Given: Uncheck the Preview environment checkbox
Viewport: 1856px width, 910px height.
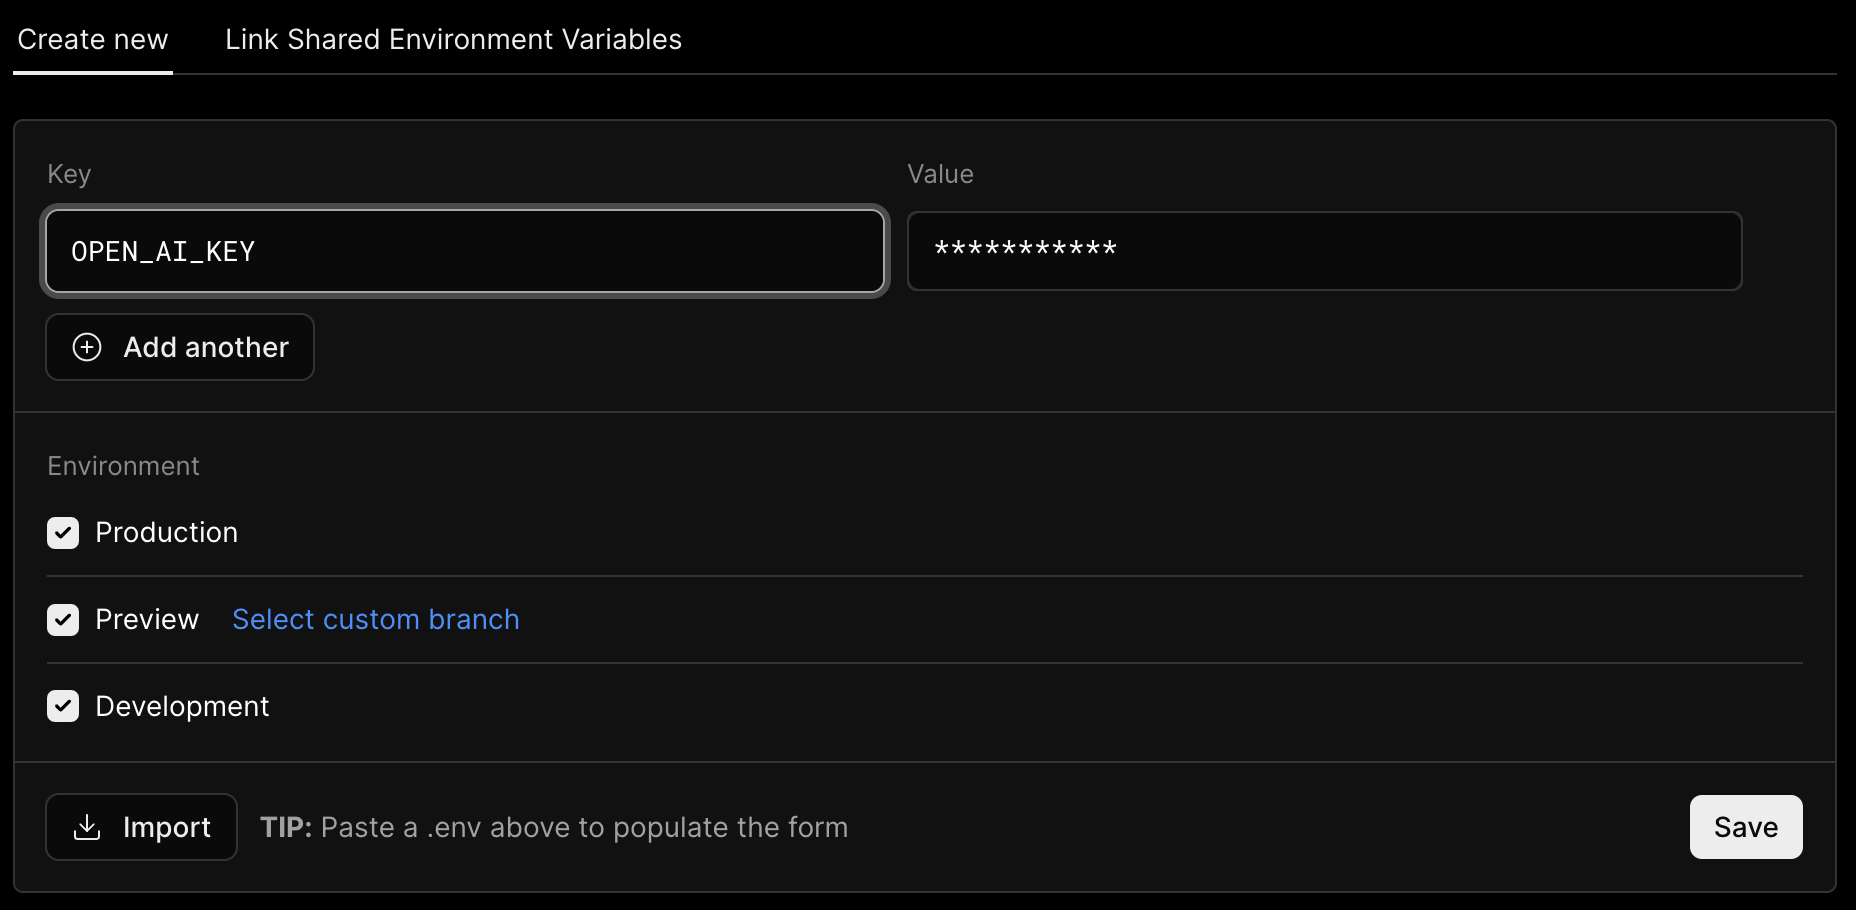Looking at the screenshot, I should pyautogui.click(x=63, y=620).
